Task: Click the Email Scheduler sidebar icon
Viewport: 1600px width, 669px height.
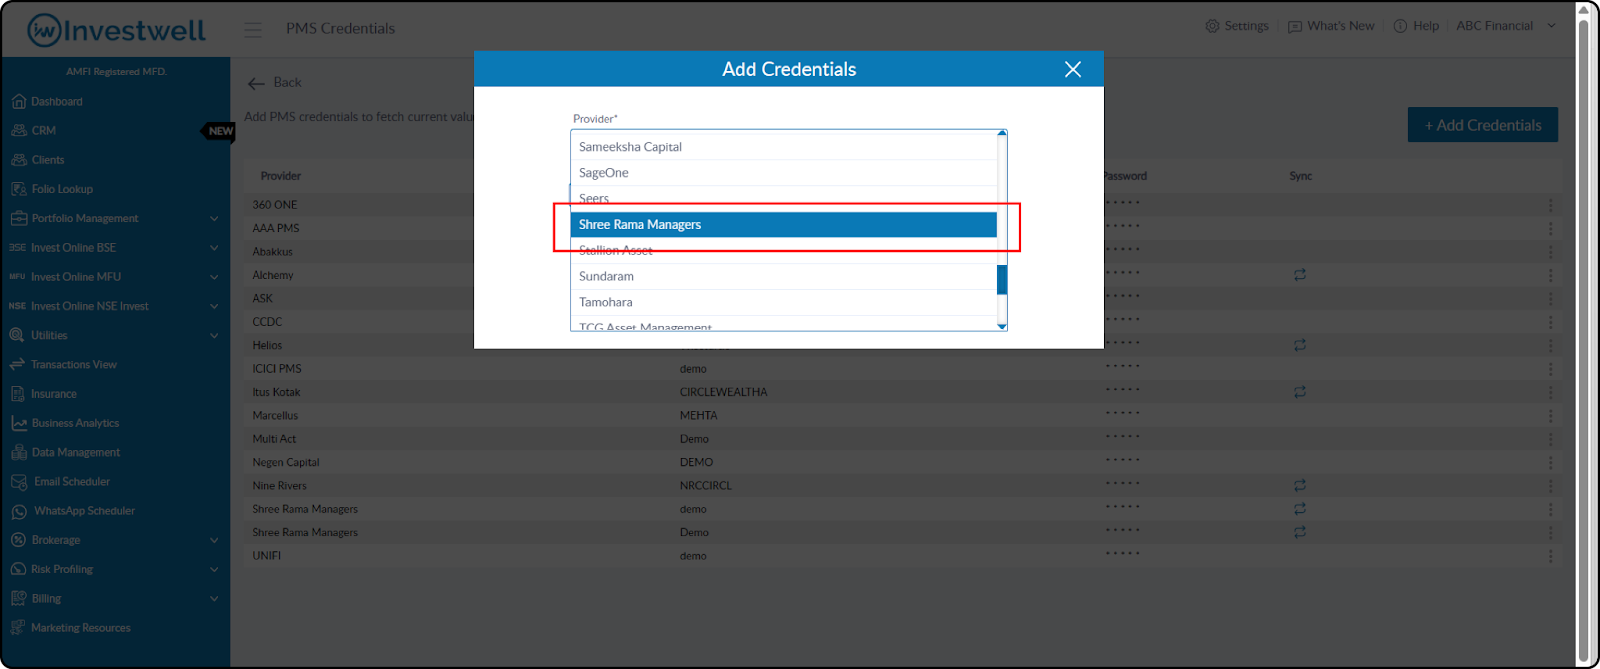Action: click(19, 482)
